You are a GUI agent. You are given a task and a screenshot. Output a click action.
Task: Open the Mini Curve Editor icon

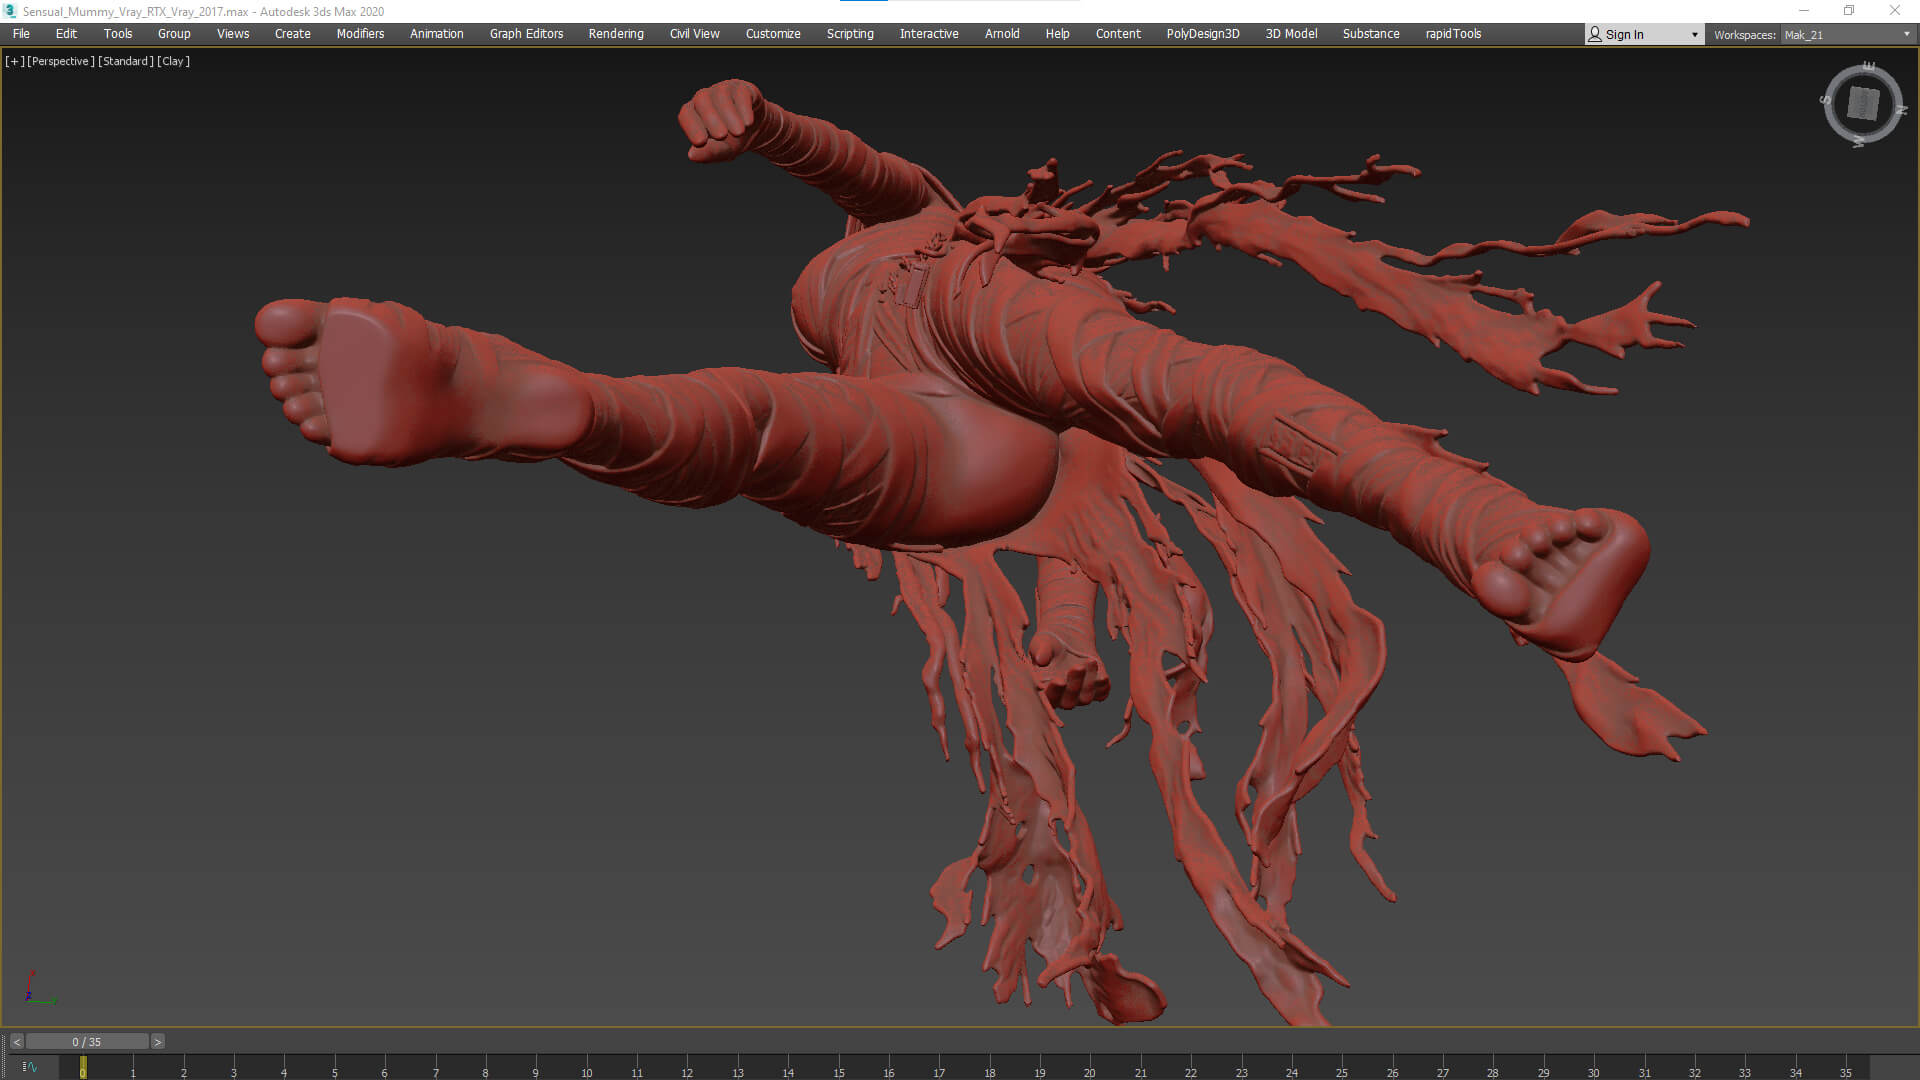(x=30, y=1067)
